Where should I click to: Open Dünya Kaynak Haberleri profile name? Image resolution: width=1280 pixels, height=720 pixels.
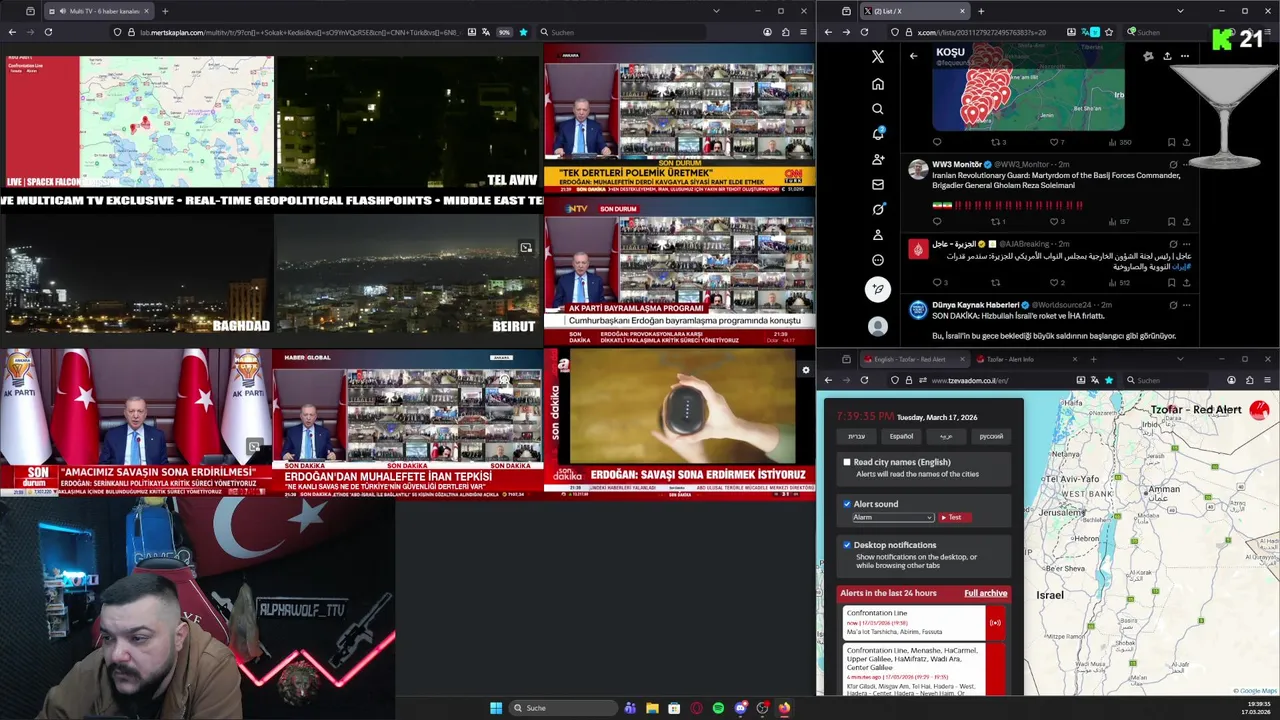[975, 305]
